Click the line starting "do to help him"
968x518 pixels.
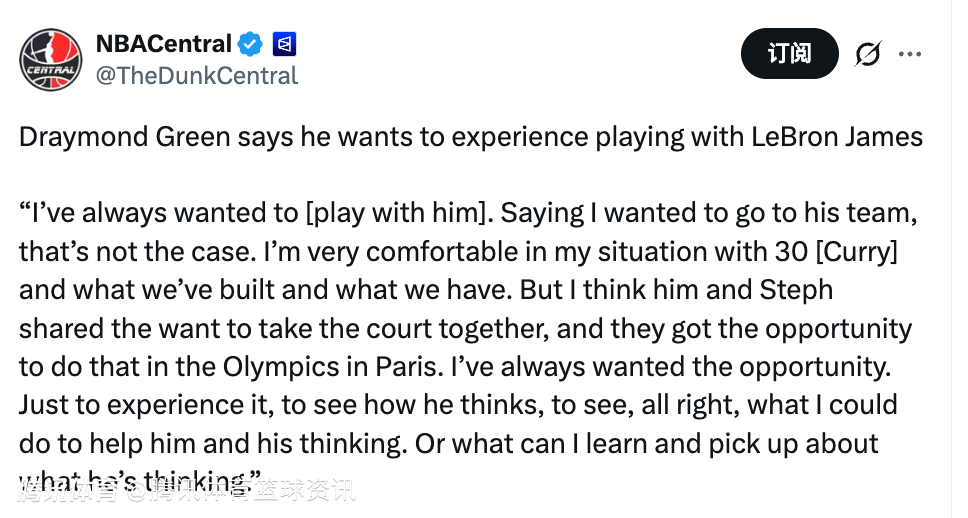(448, 443)
